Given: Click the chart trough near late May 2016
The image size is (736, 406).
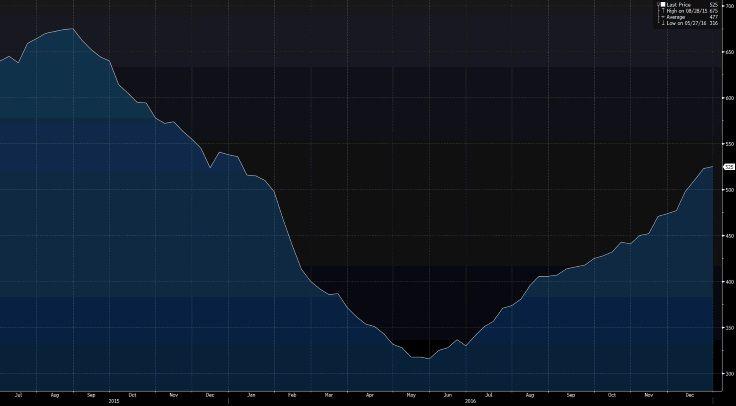Looking at the screenshot, I should 428,358.
